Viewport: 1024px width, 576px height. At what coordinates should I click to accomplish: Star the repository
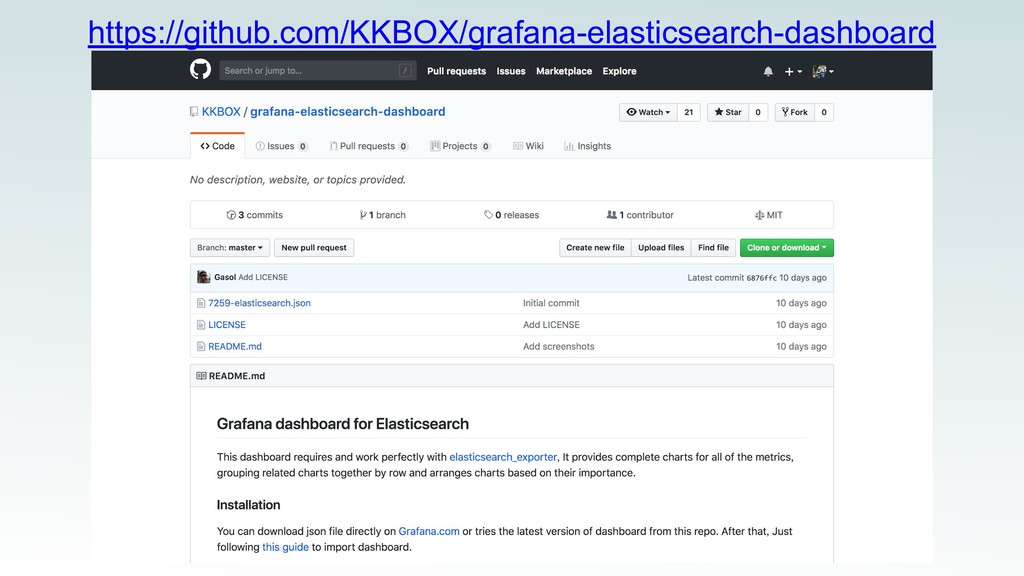pyautogui.click(x=728, y=112)
